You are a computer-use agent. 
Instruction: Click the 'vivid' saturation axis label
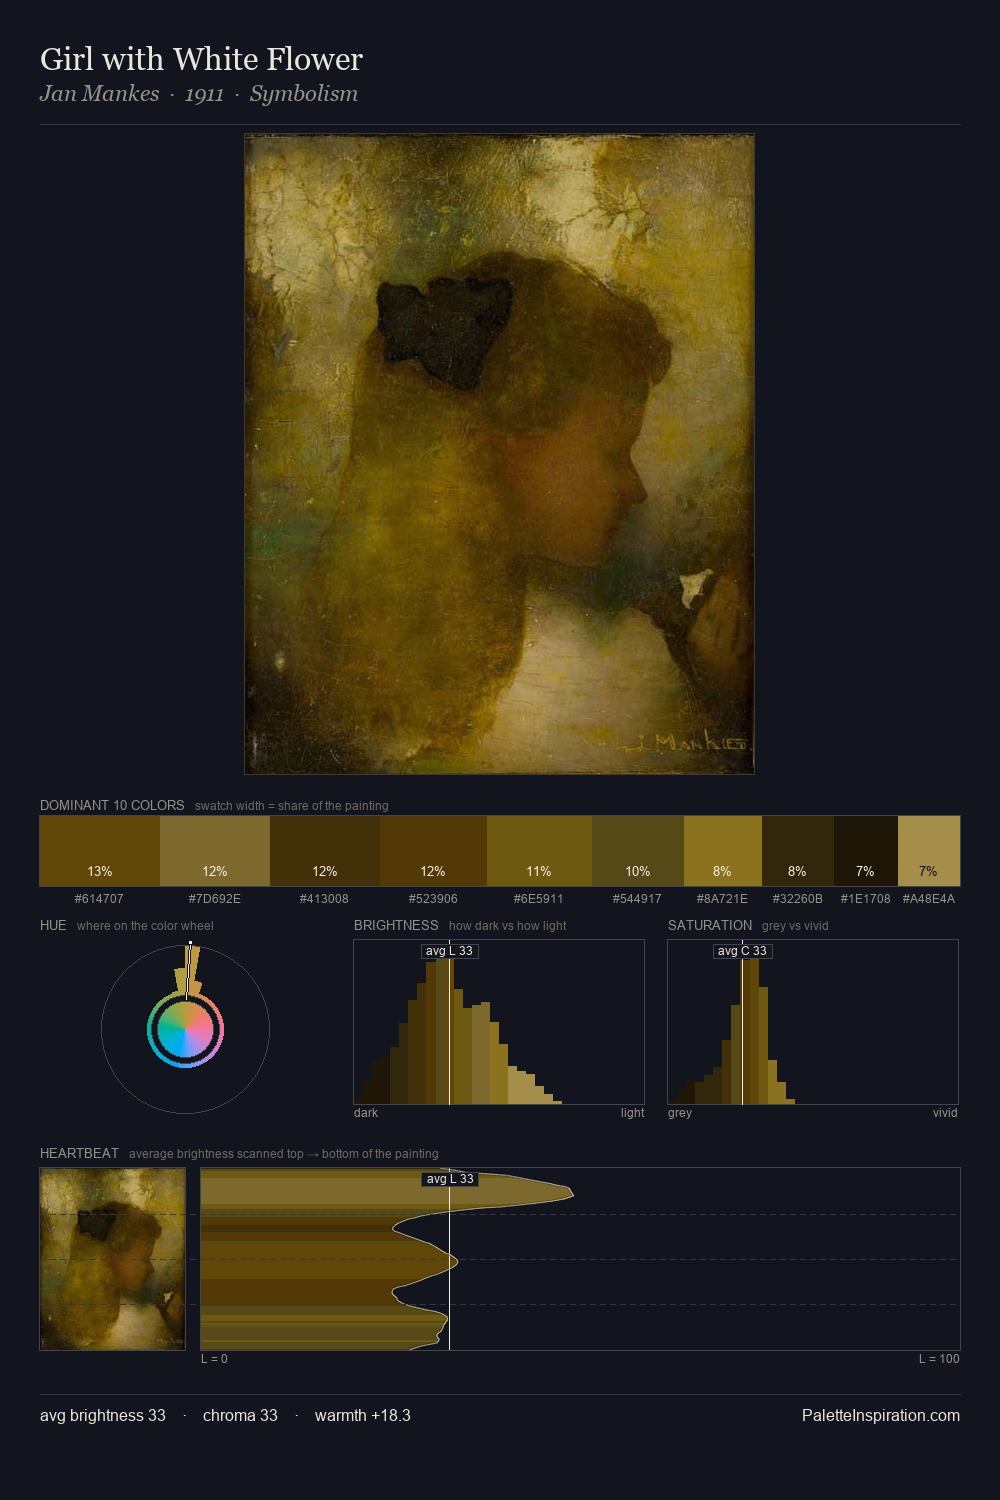click(x=945, y=1113)
